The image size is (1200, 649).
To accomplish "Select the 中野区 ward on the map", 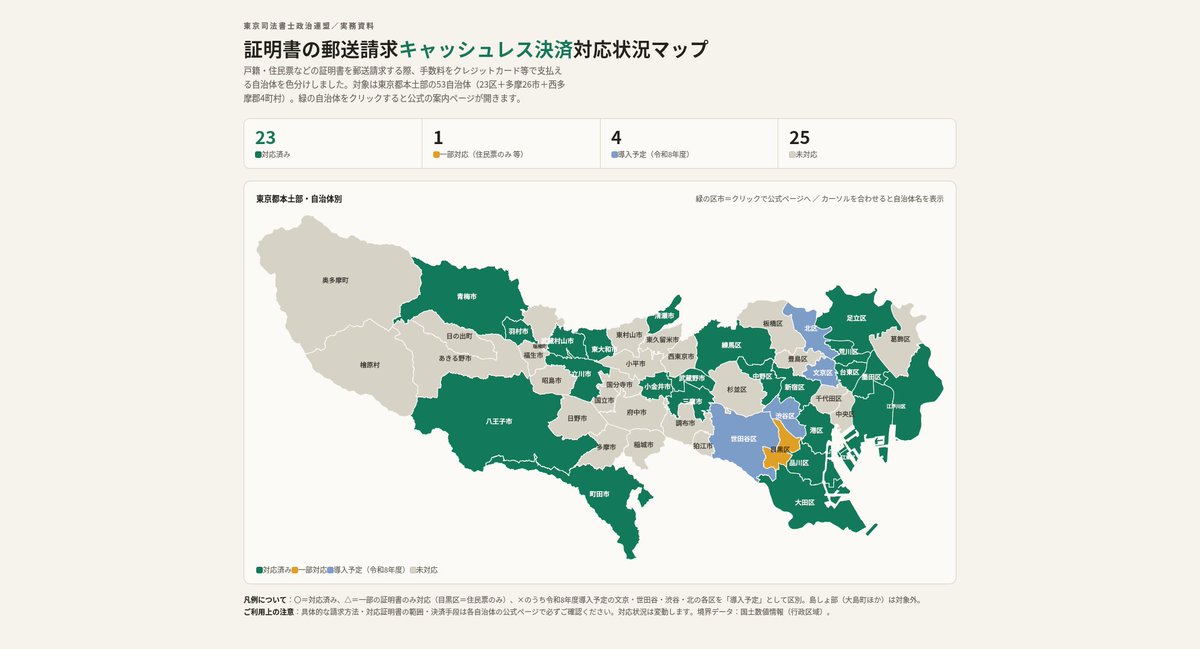I will (x=761, y=377).
